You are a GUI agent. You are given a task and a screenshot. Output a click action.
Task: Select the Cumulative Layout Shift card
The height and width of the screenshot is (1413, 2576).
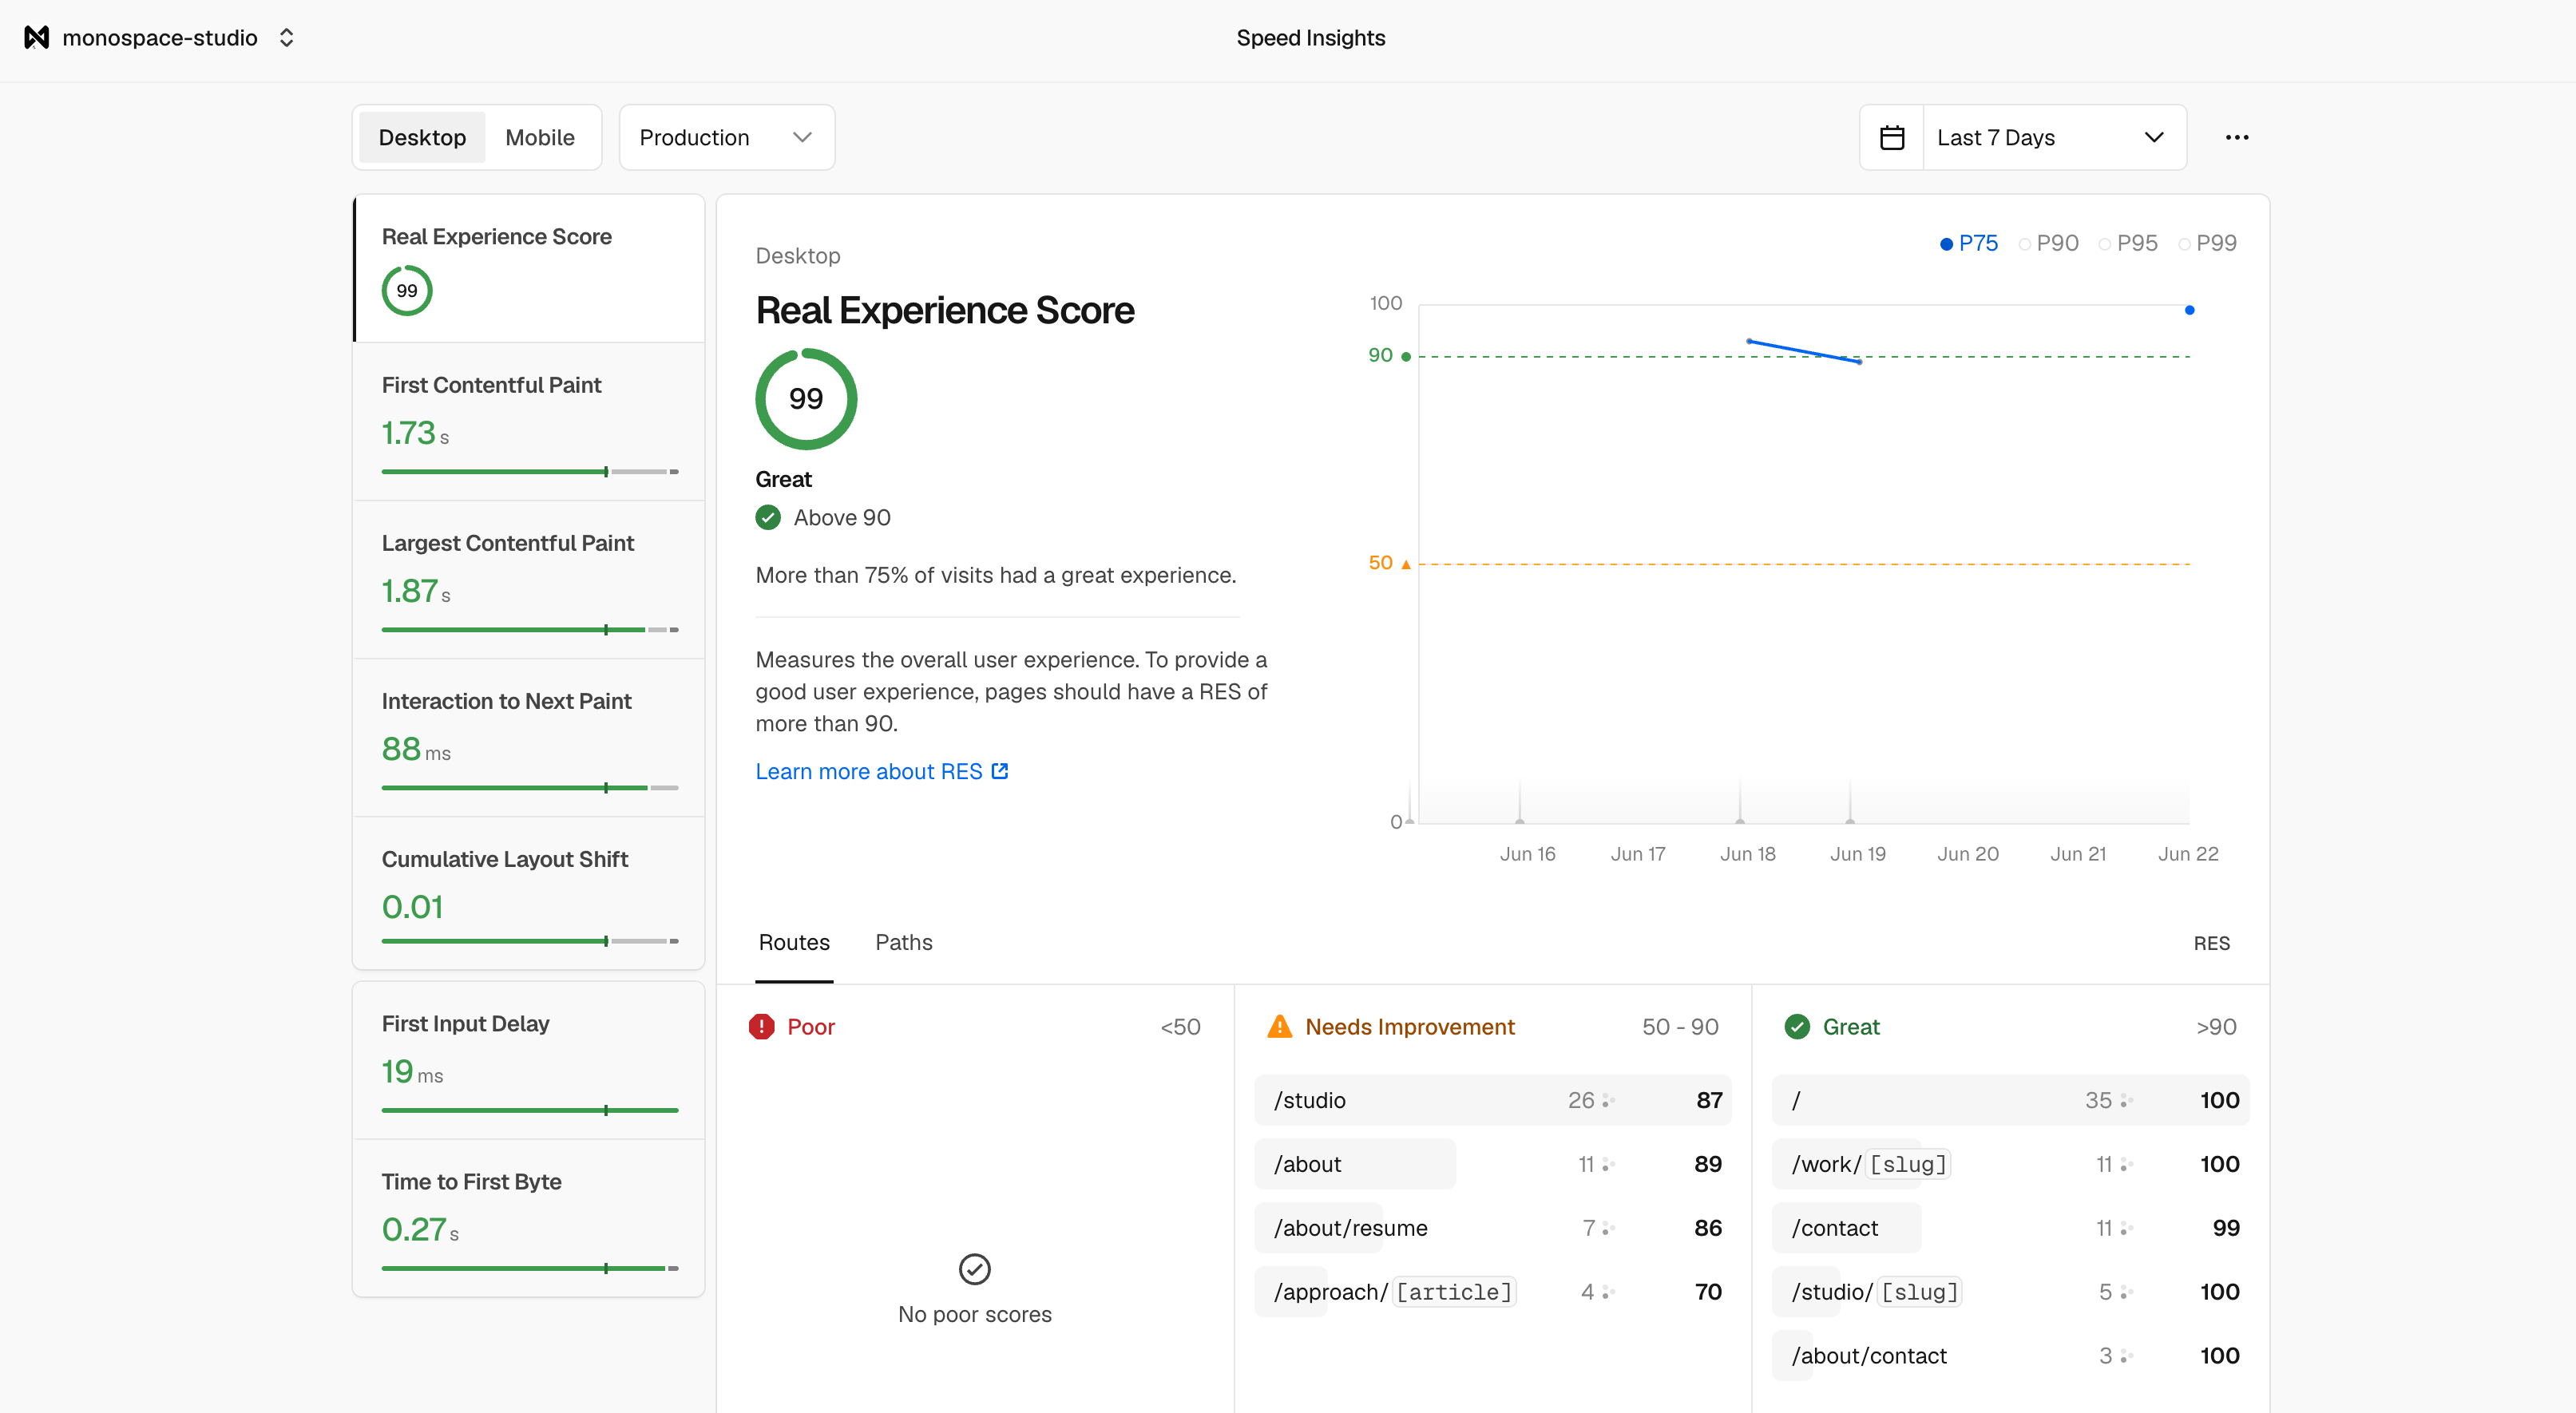529,893
